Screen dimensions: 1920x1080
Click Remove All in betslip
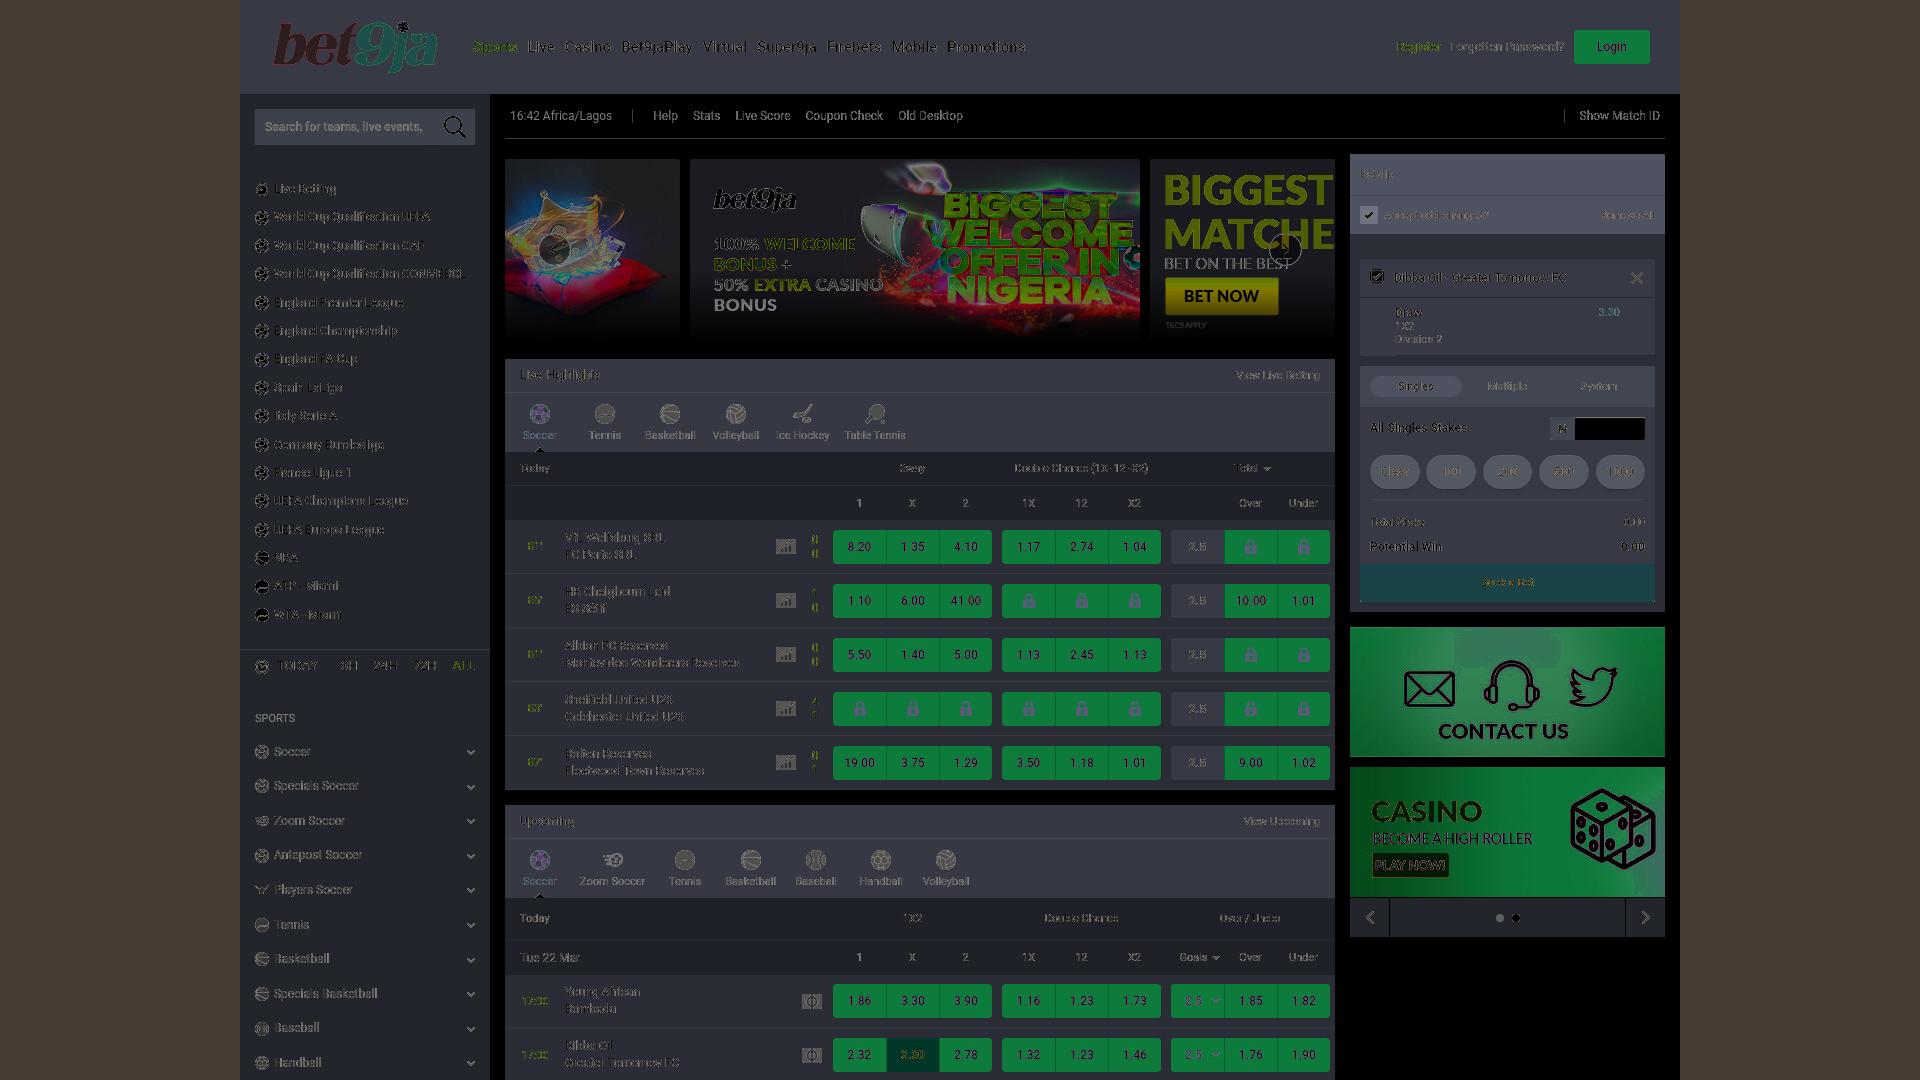point(1627,215)
